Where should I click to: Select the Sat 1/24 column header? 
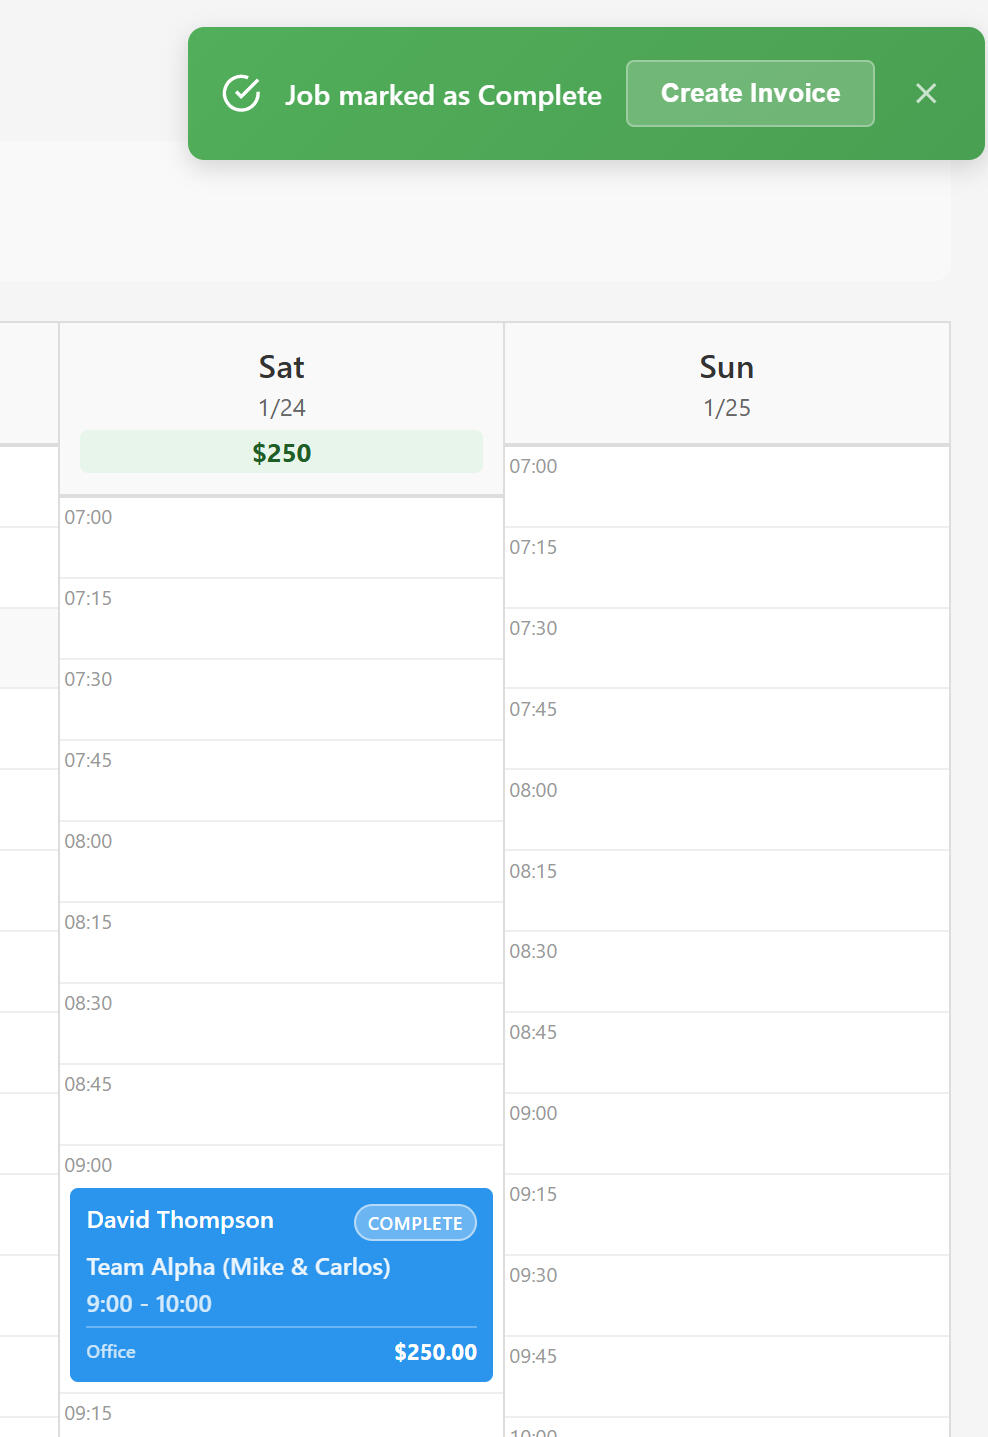tap(281, 385)
